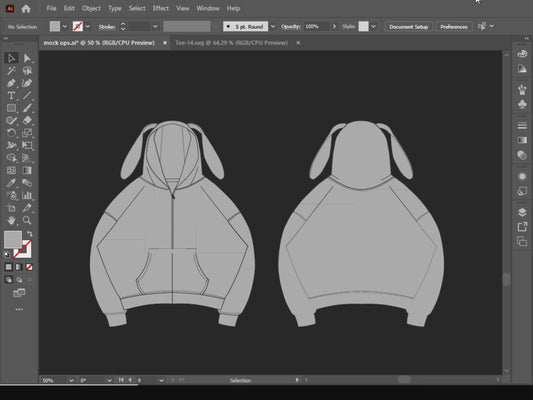
Task: Select the Zoom tool magnifier
Action: (27, 220)
